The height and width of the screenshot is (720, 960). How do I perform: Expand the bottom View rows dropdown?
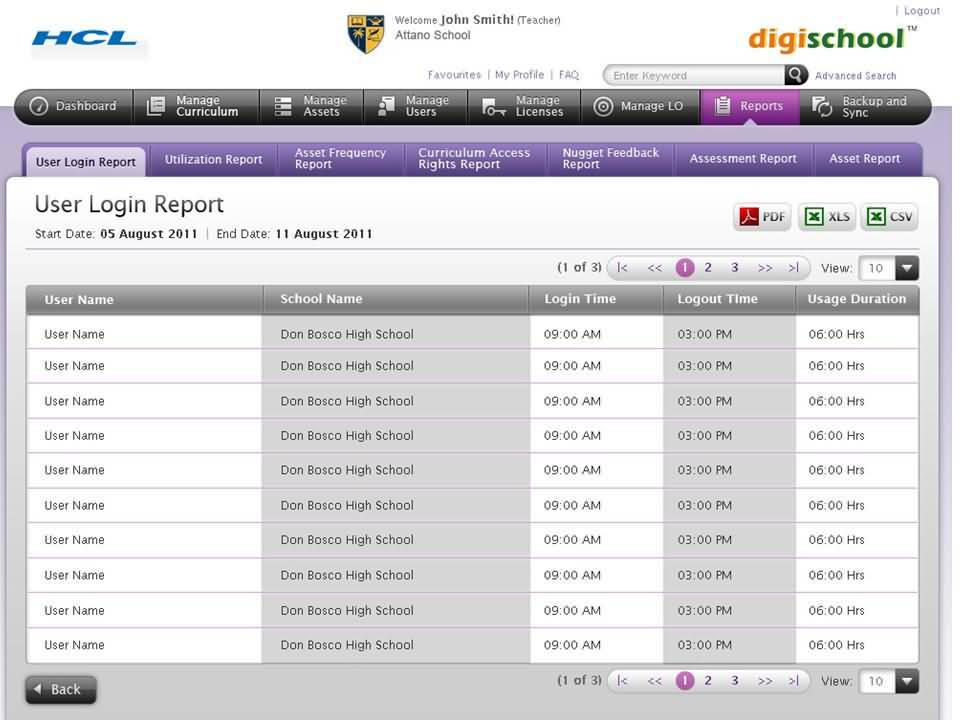[x=906, y=681]
